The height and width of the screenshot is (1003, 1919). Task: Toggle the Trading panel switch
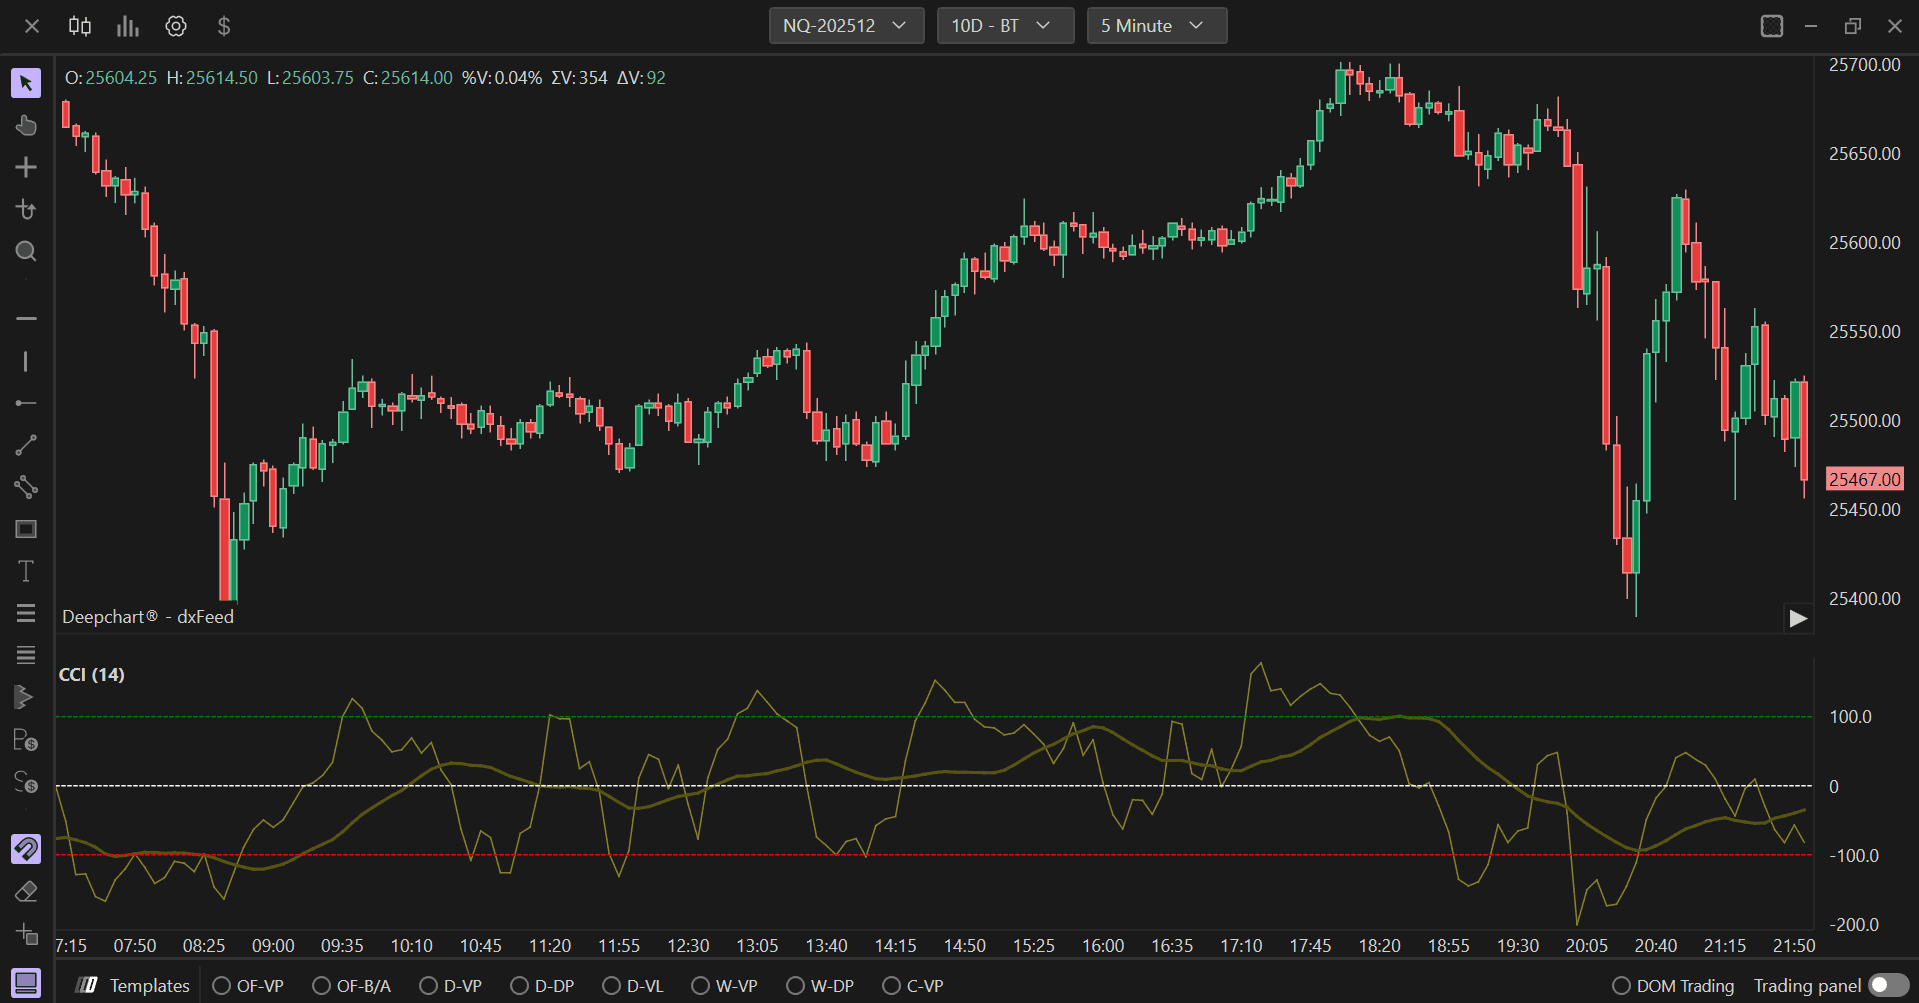point(1888,986)
